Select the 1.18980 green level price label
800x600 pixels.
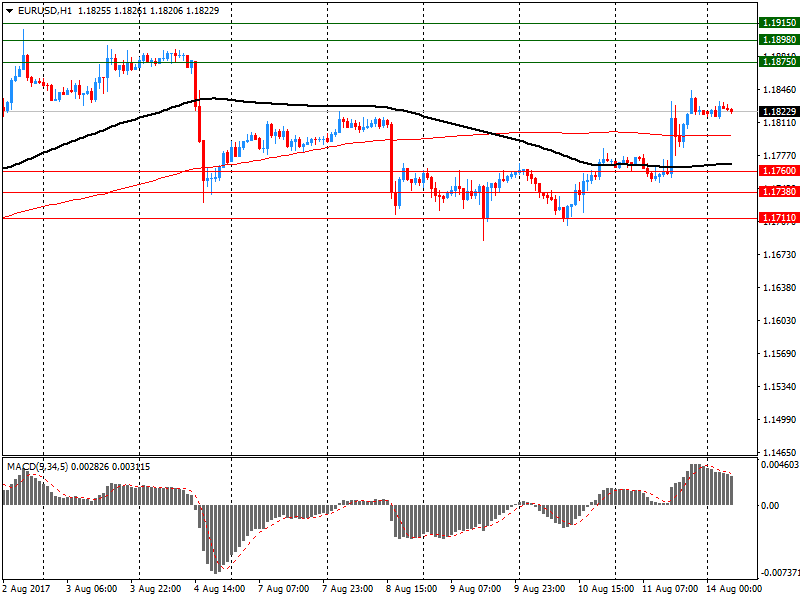point(779,40)
